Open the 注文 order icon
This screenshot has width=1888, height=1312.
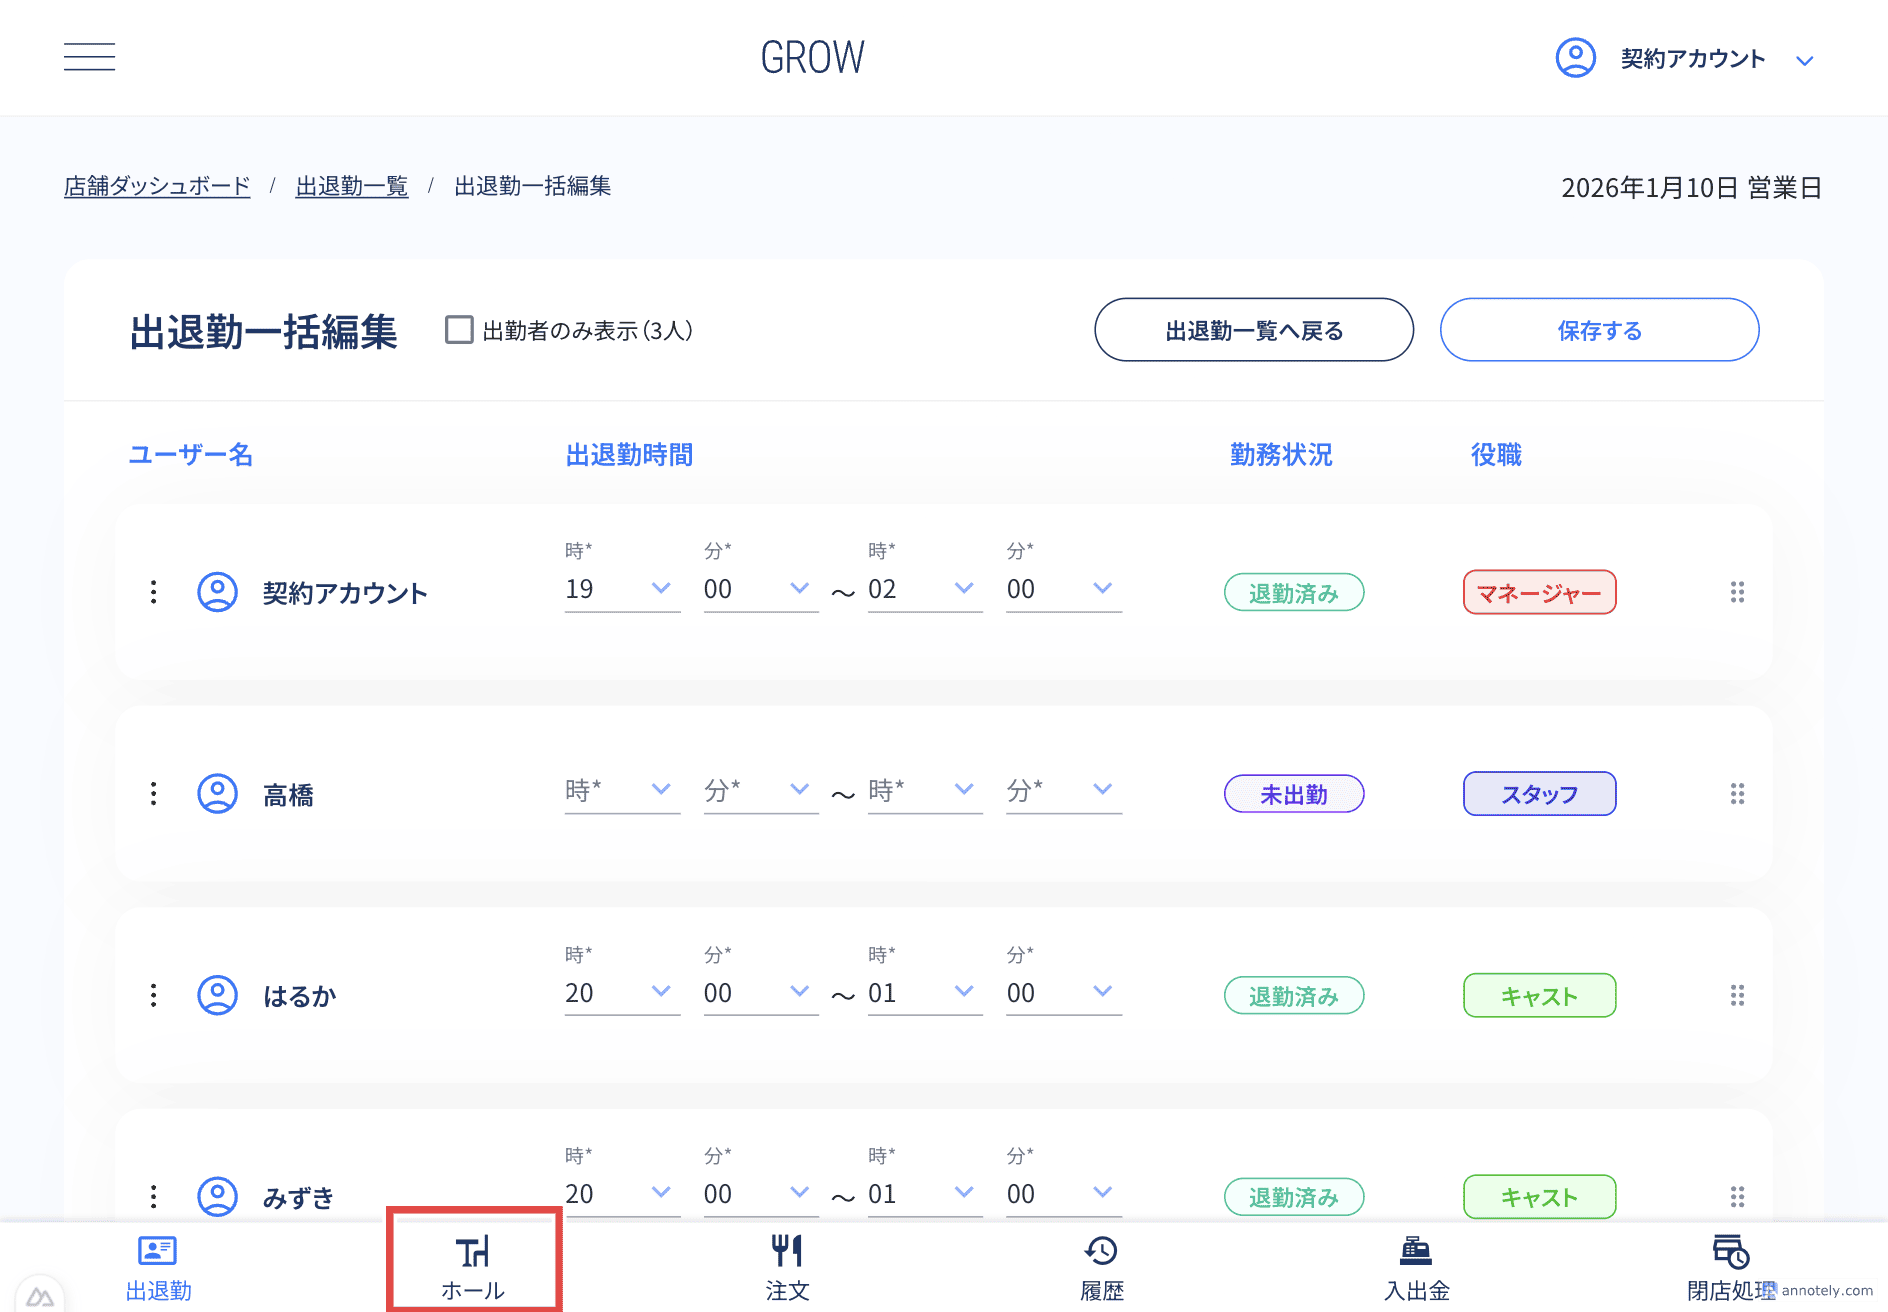[787, 1252]
